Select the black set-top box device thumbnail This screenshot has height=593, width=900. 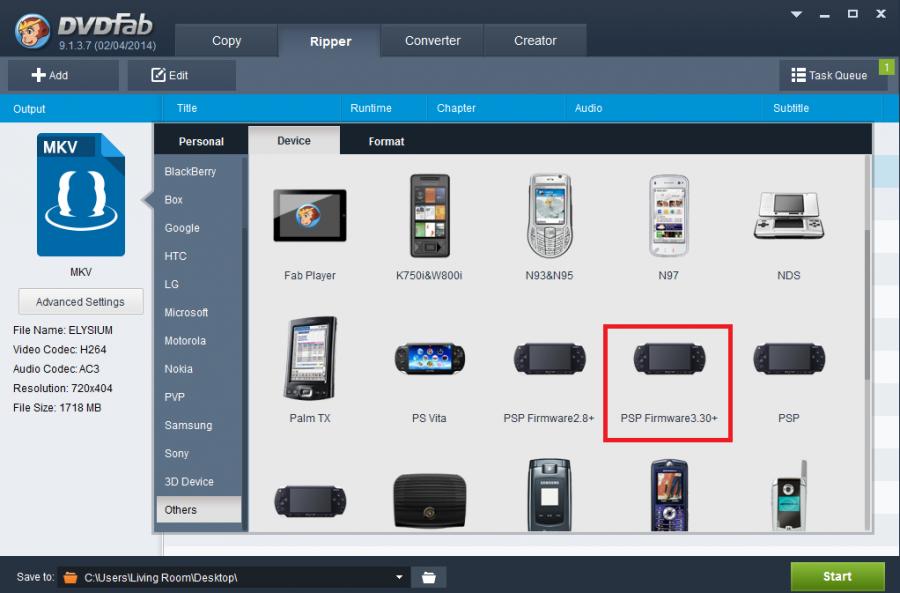click(x=429, y=500)
